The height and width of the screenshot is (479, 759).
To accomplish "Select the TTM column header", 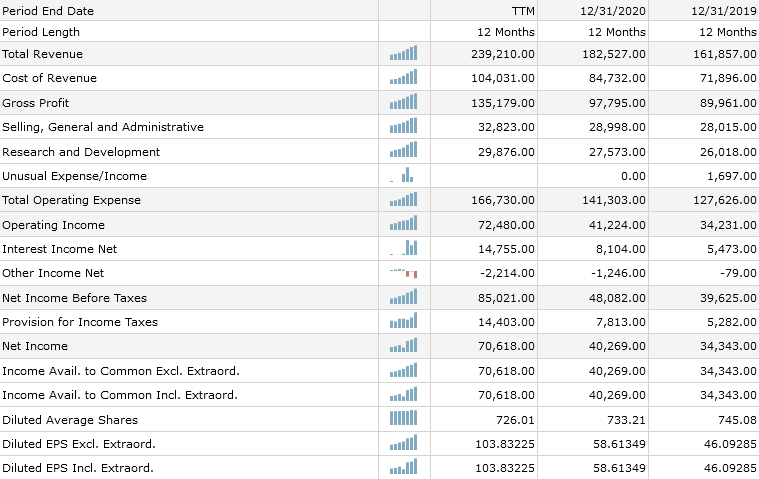I will tap(522, 11).
